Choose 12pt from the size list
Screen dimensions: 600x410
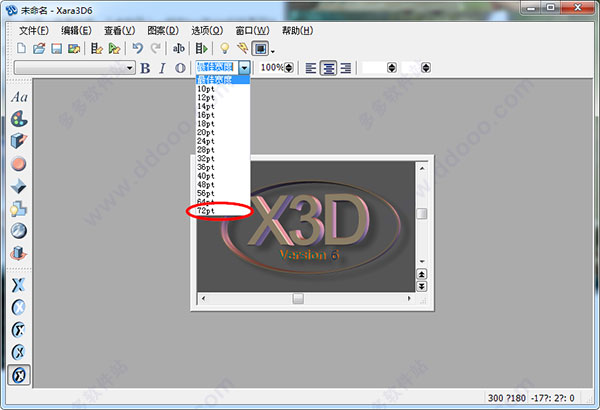click(x=223, y=98)
